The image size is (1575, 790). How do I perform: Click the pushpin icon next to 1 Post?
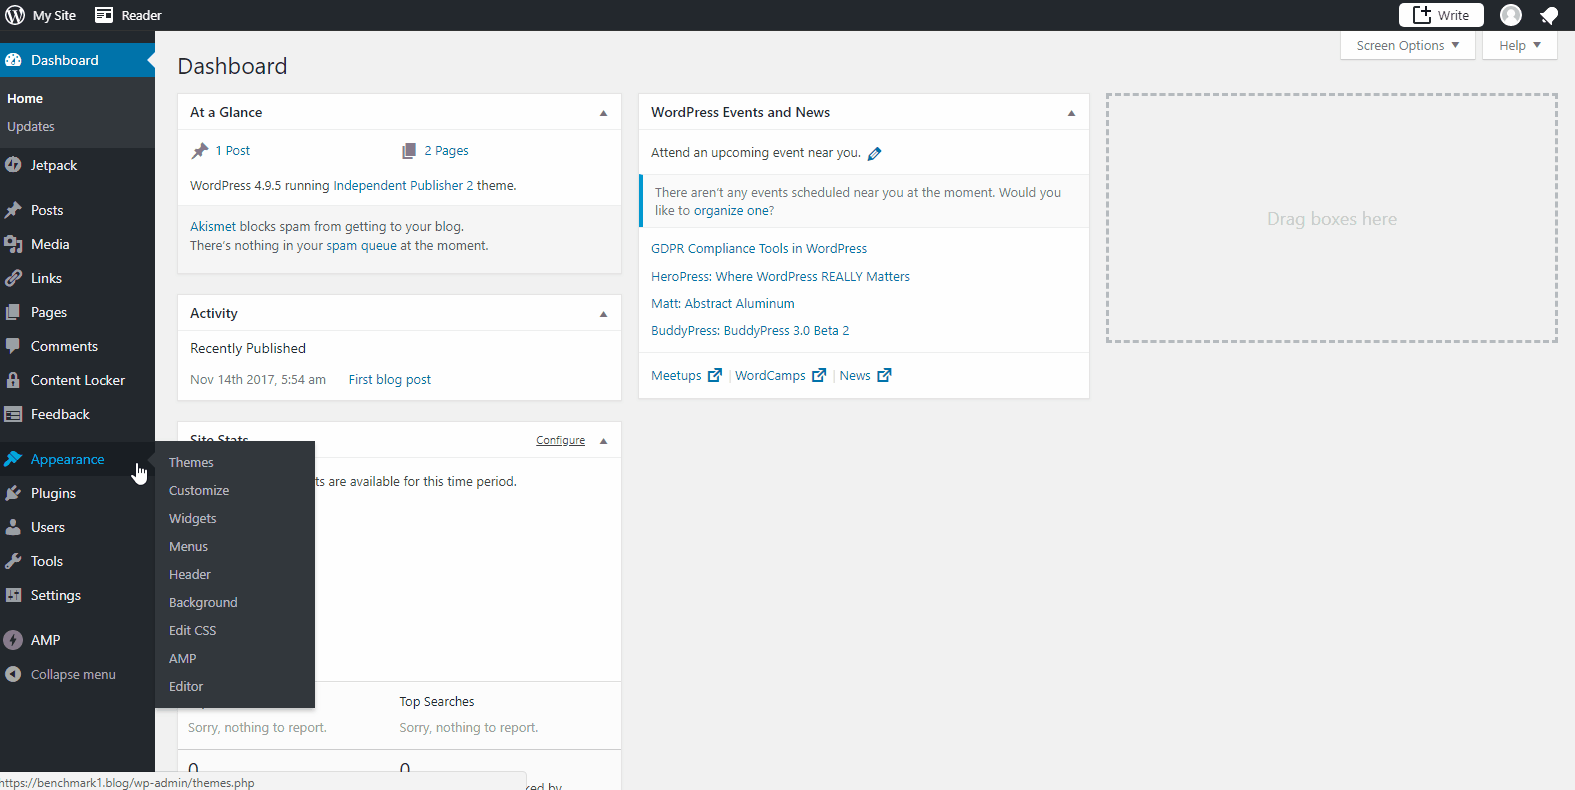point(200,151)
